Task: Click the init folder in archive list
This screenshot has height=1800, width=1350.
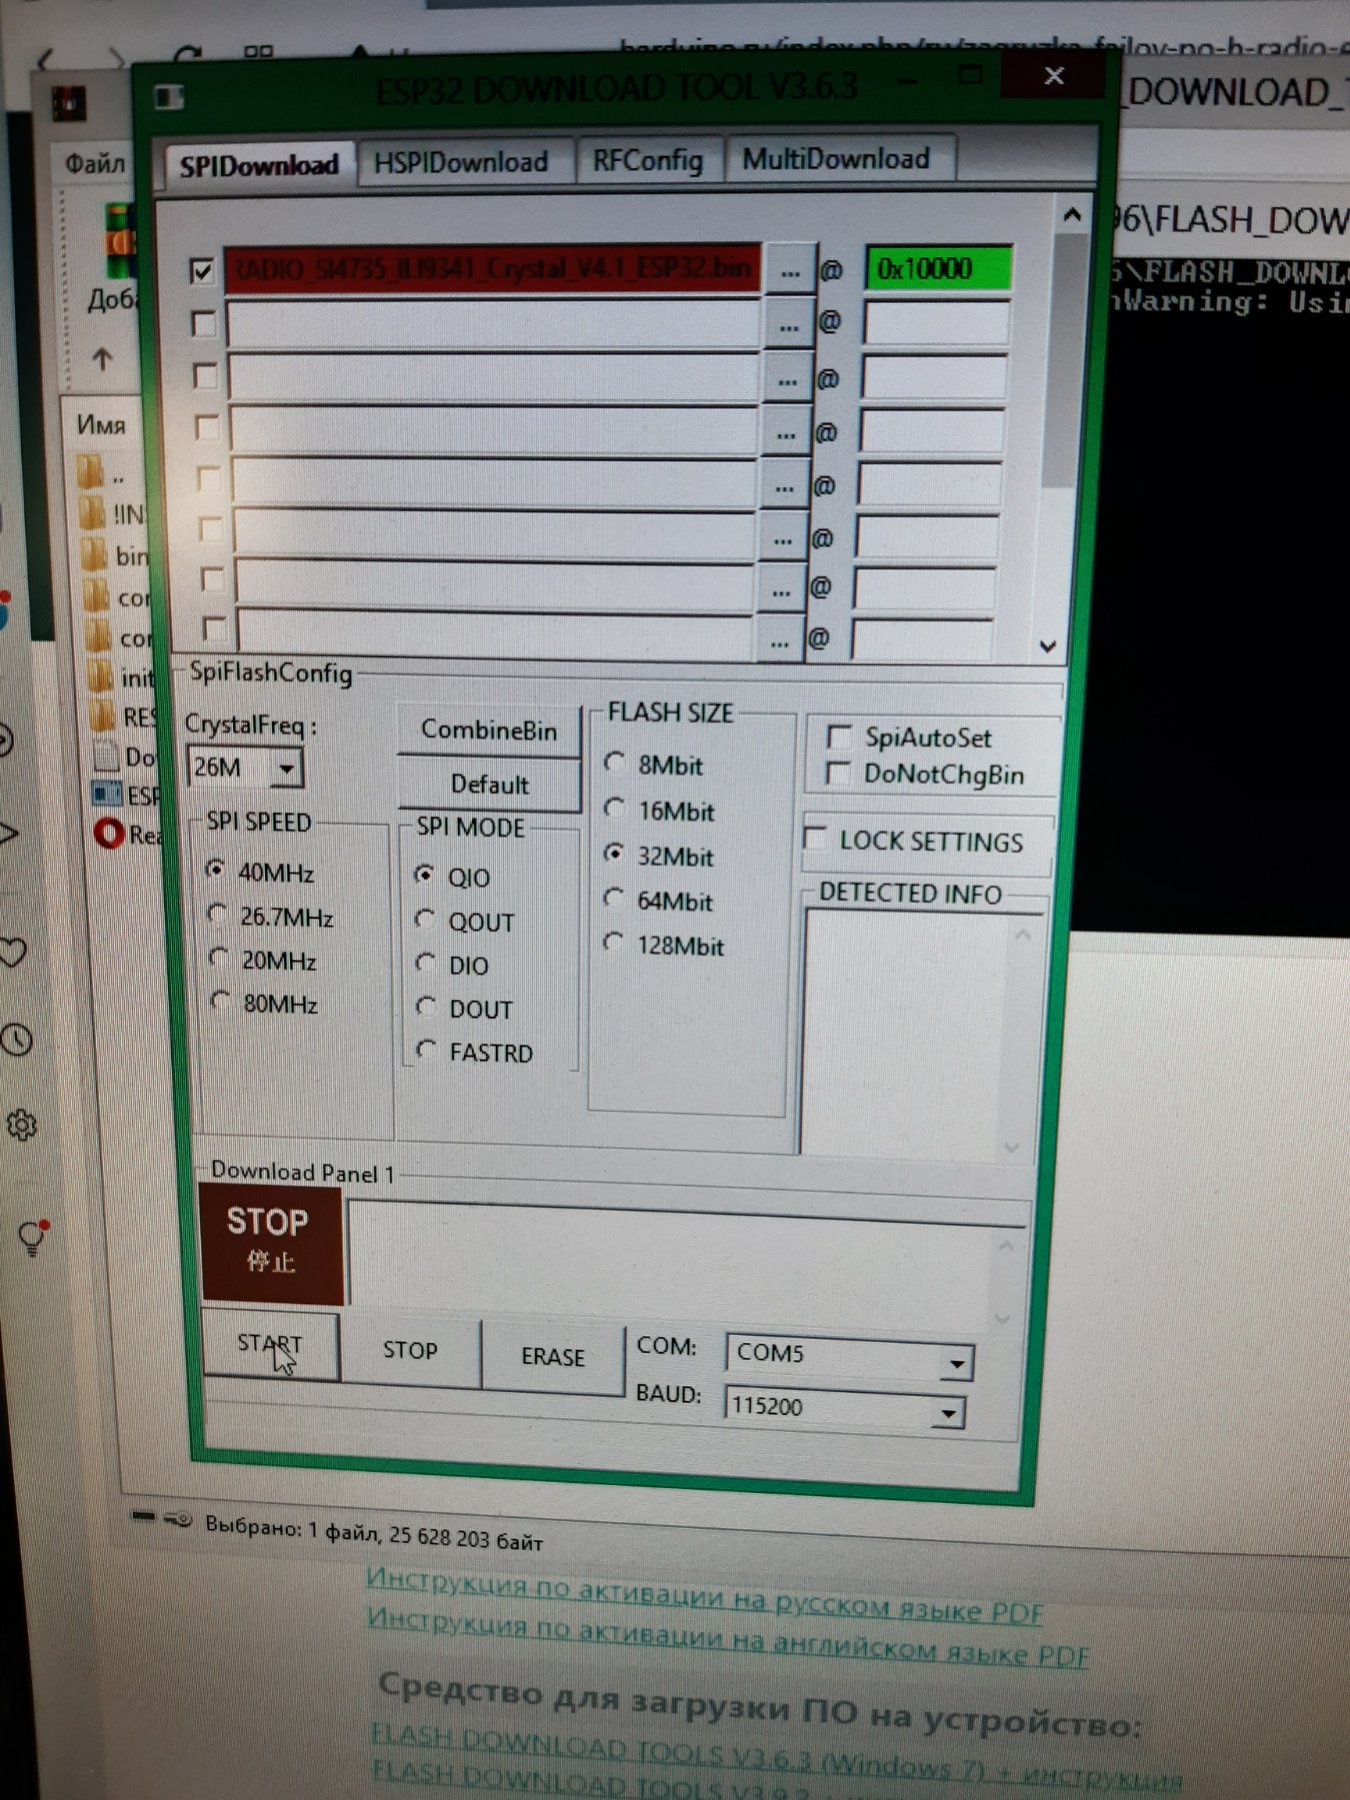Action: [x=119, y=677]
